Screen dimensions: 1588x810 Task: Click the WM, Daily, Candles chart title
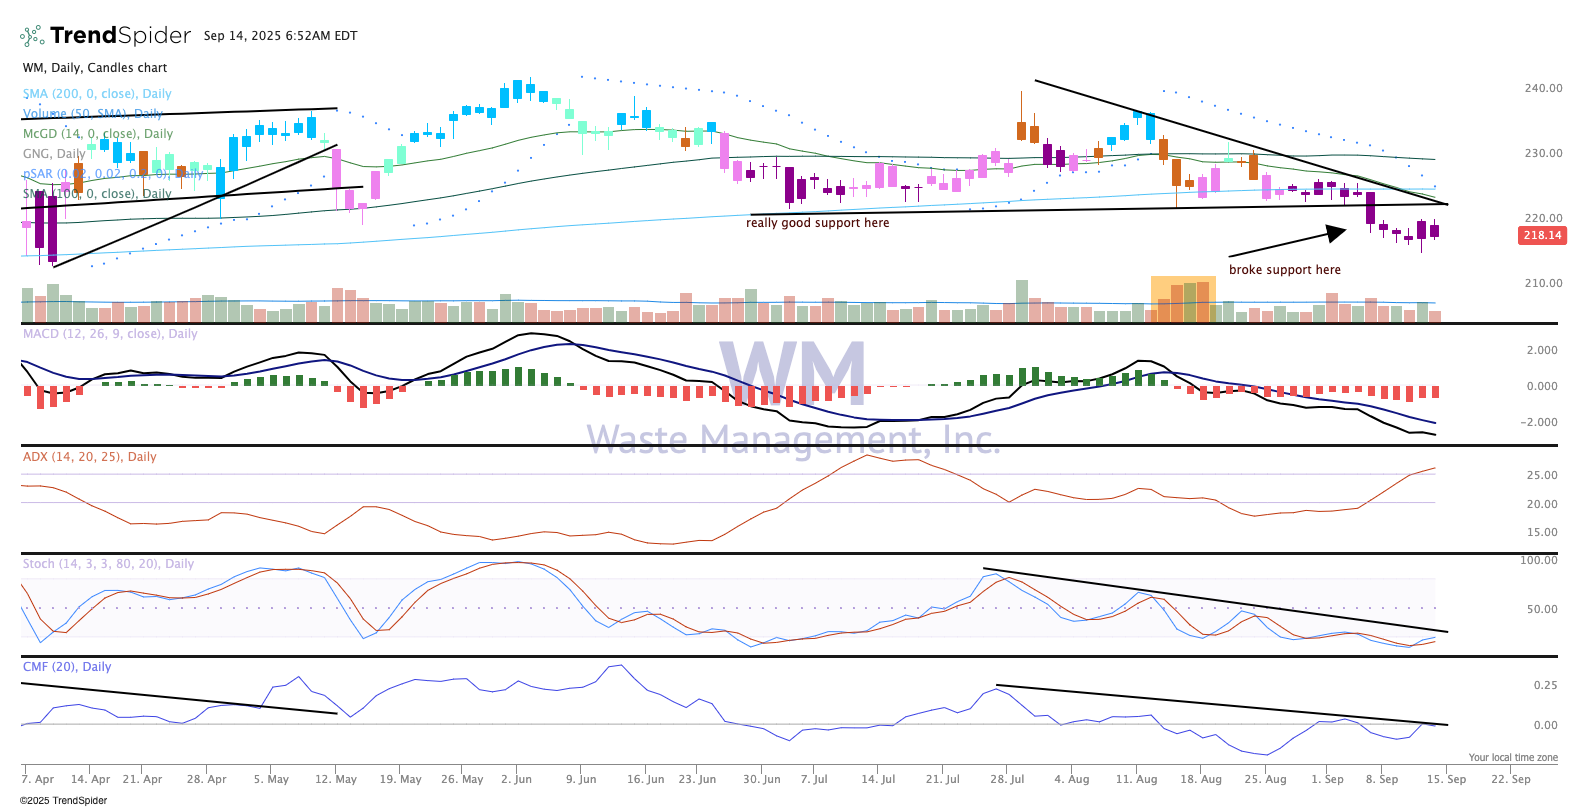[95, 68]
